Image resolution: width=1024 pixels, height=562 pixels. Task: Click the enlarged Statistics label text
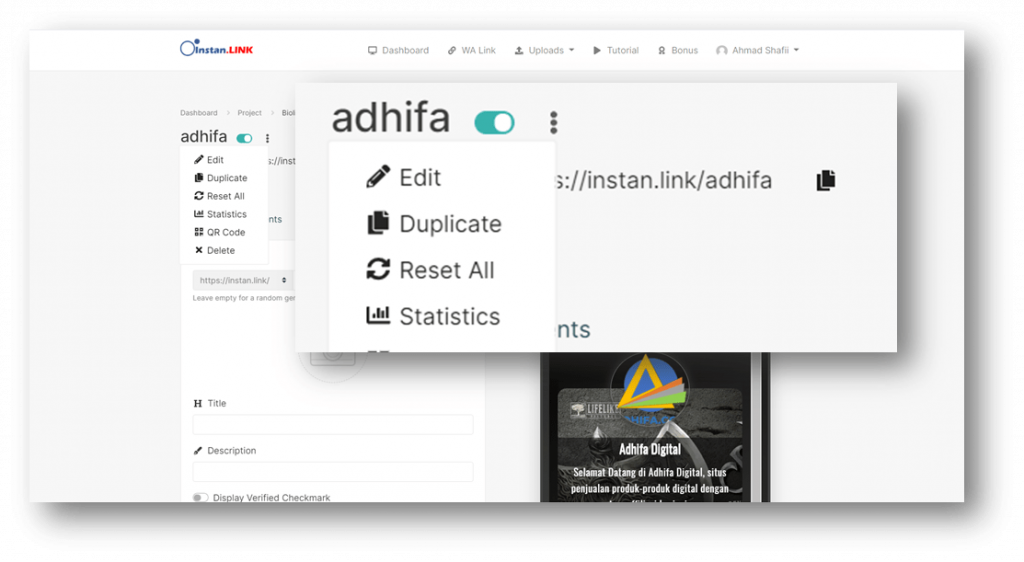coord(449,317)
